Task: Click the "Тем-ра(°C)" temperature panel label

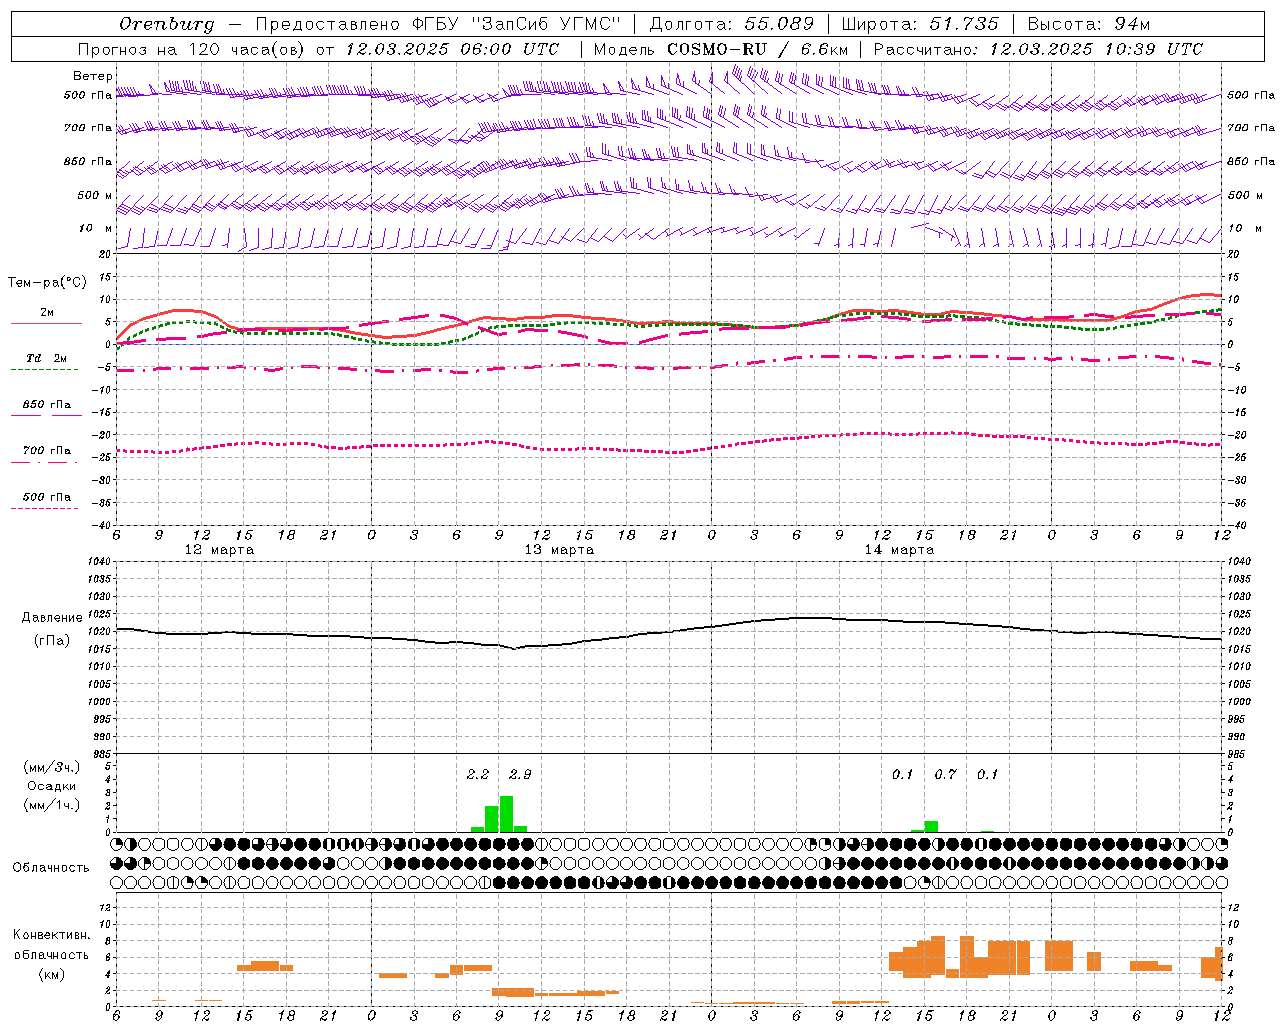Action: point(47,283)
